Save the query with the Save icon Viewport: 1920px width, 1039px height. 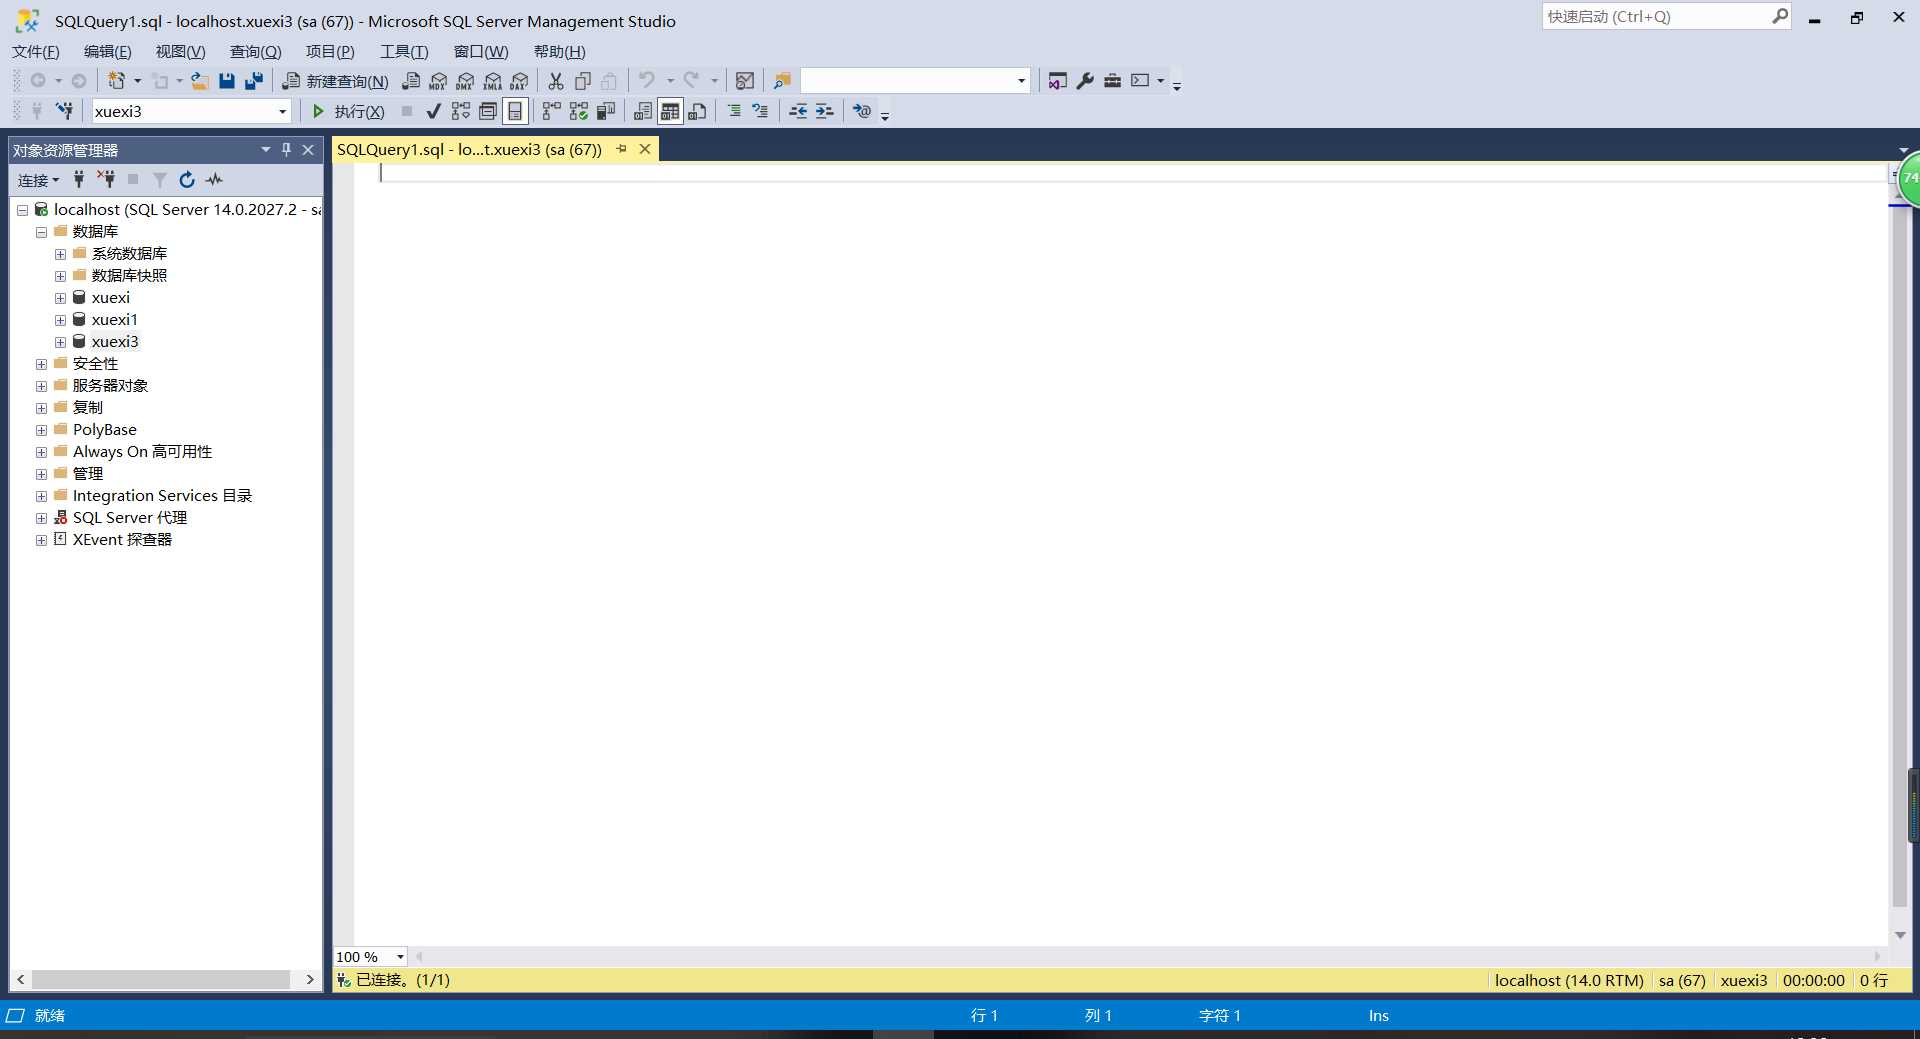coord(227,81)
